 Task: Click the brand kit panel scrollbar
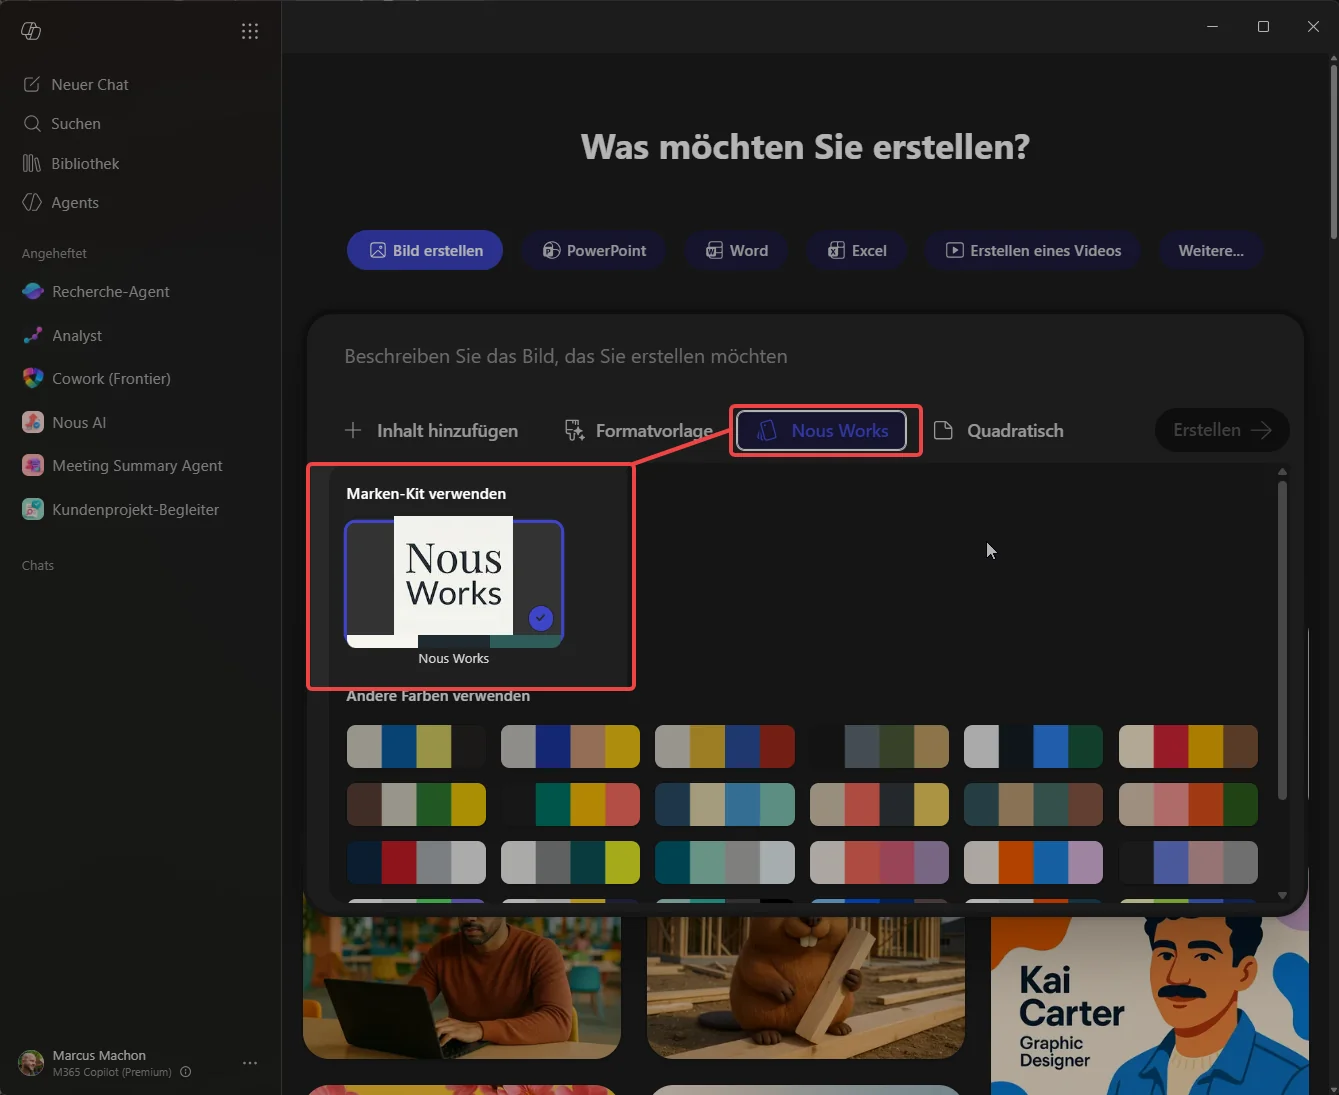pos(1282,640)
